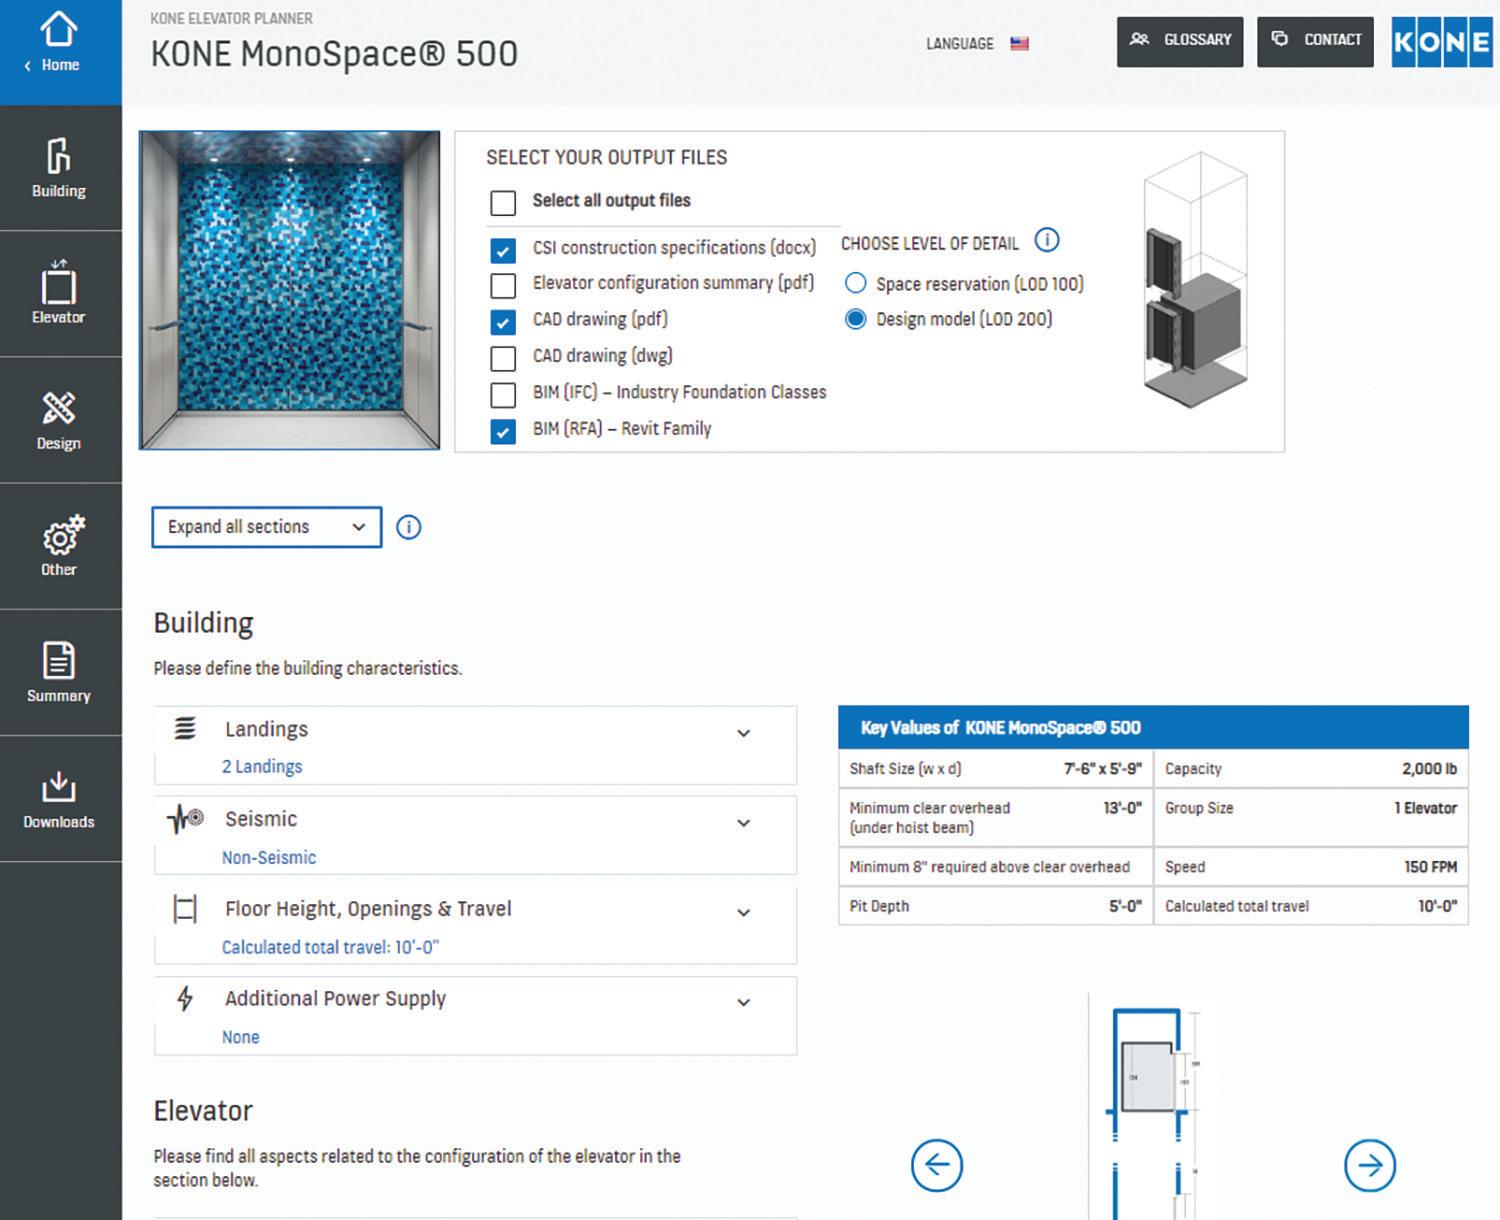Open the Building sidebar section

point(59,168)
